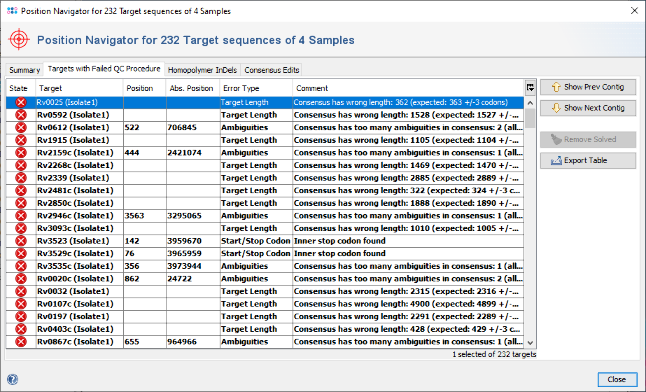Sort by the Target column header
The height and width of the screenshot is (392, 646).
tap(80, 88)
